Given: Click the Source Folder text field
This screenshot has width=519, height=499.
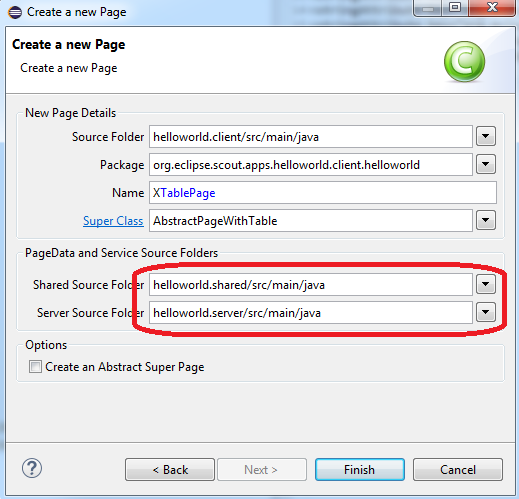Looking at the screenshot, I should tap(311, 137).
